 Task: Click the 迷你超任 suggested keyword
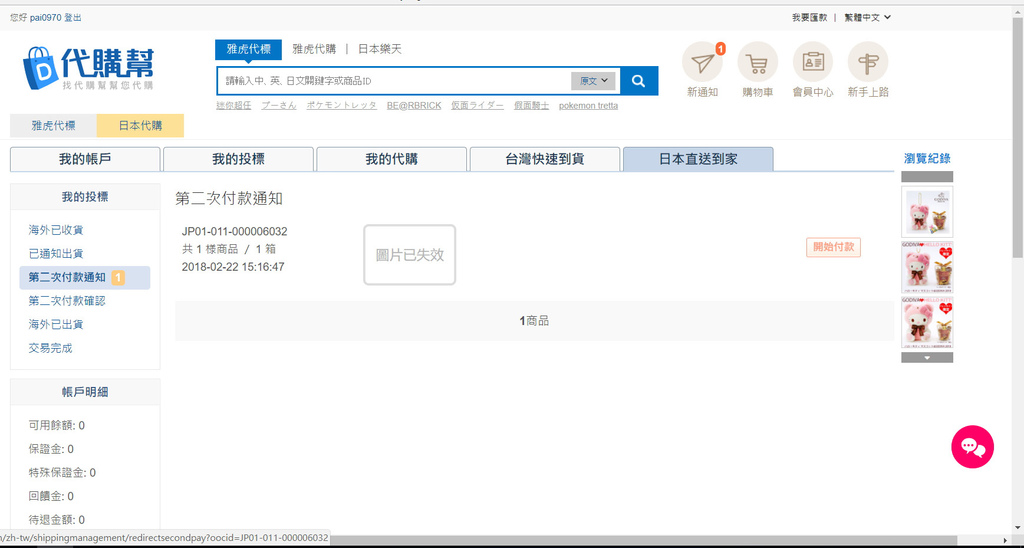point(234,106)
